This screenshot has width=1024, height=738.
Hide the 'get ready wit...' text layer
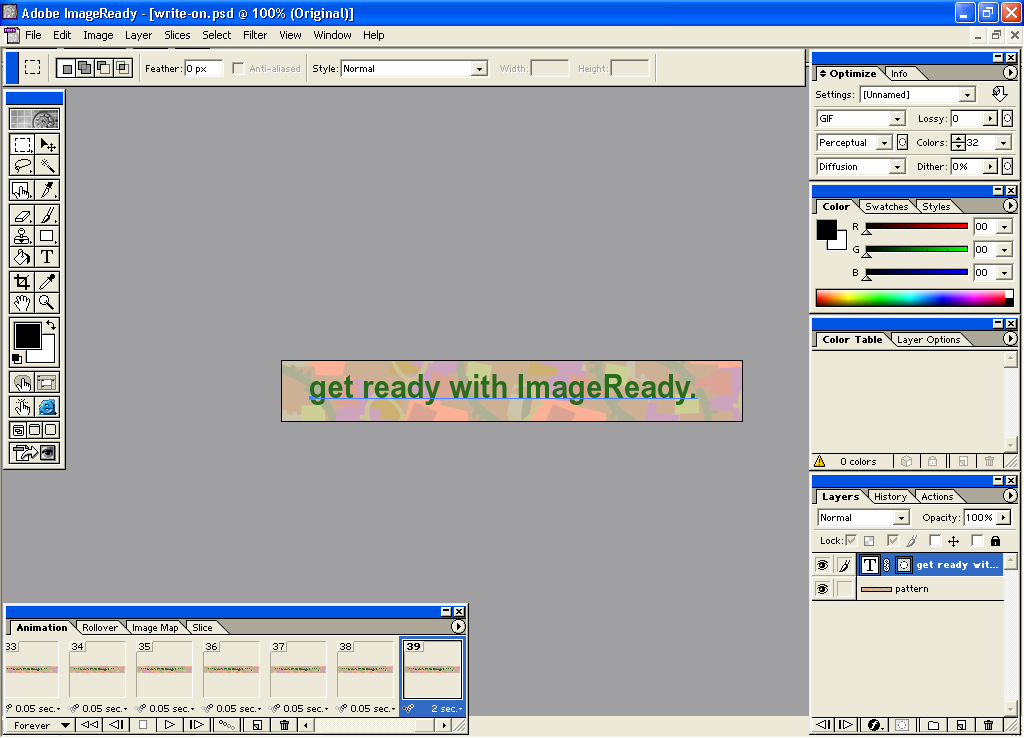tap(822, 565)
